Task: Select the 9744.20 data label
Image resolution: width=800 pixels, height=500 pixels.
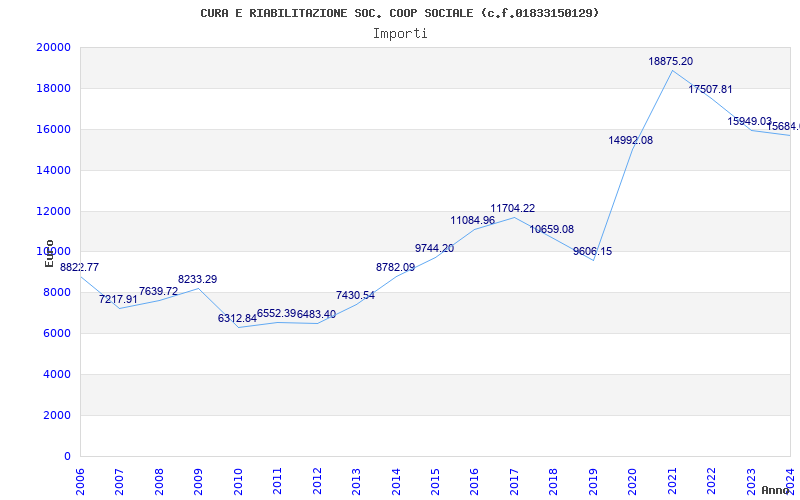Action: (x=434, y=248)
